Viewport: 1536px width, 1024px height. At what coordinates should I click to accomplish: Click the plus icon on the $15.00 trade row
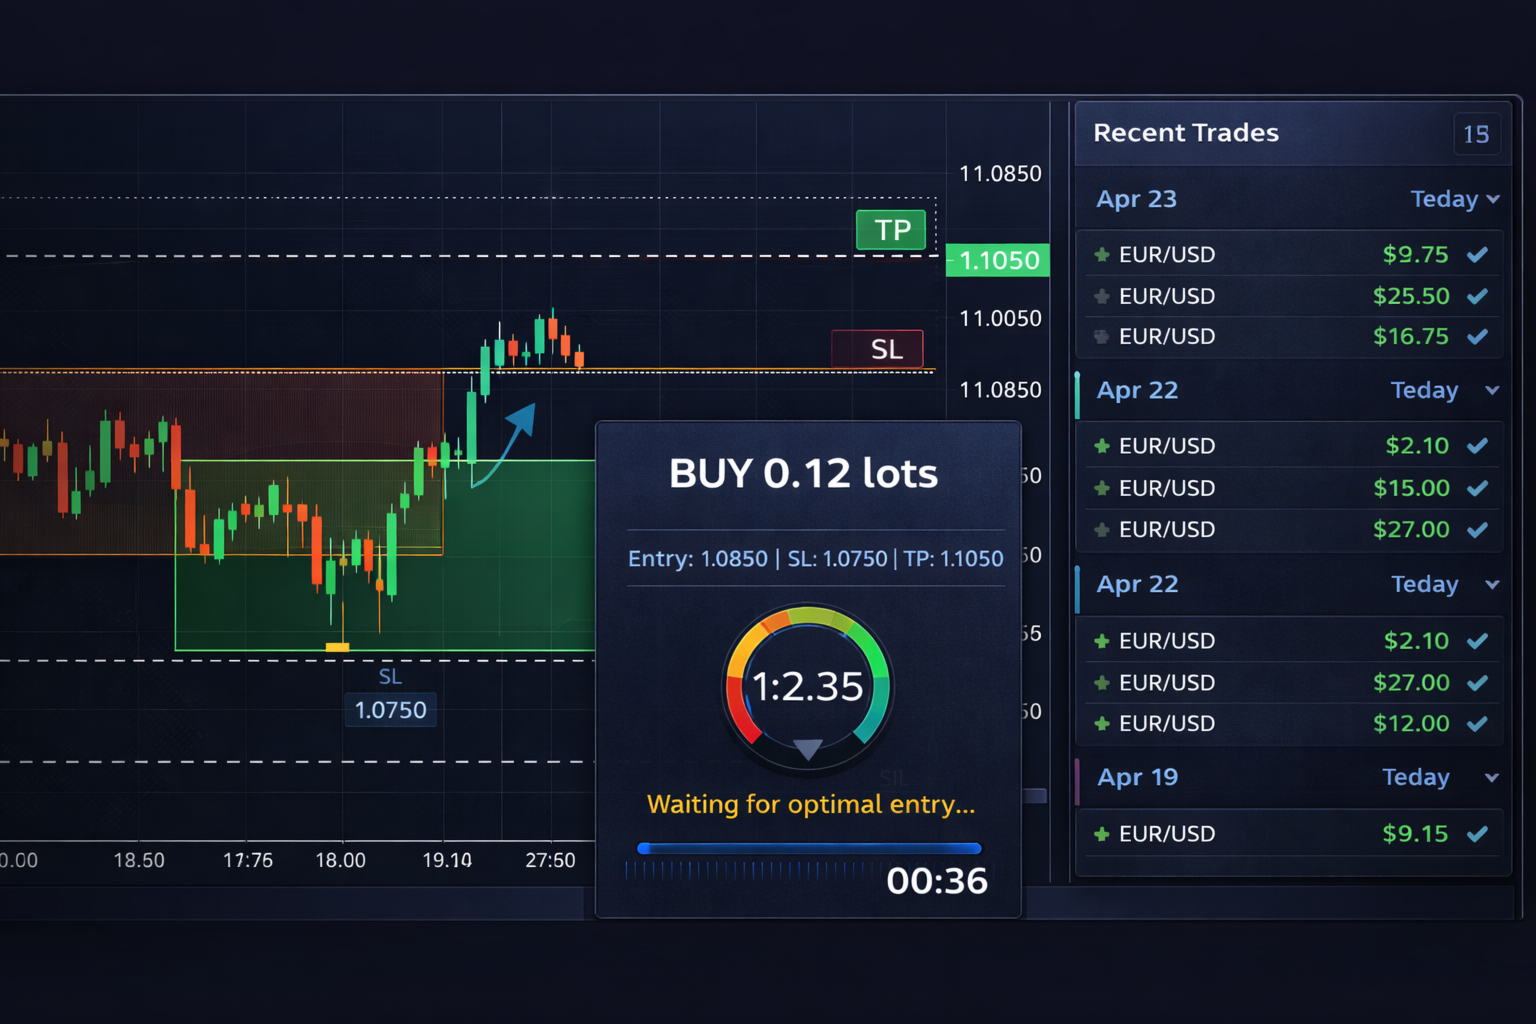tap(1101, 488)
